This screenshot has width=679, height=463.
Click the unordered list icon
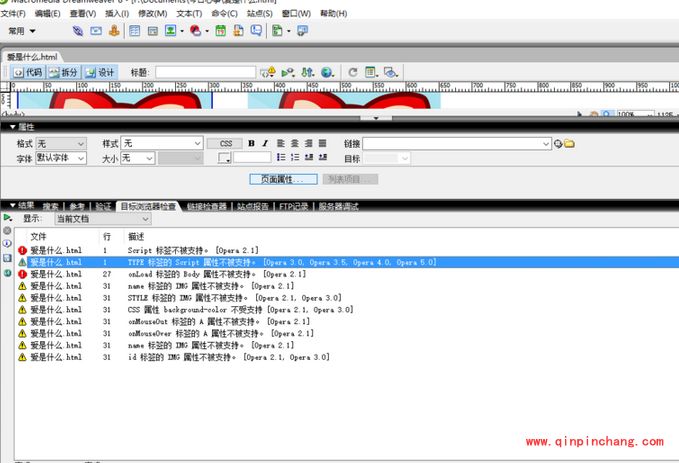pyautogui.click(x=281, y=157)
